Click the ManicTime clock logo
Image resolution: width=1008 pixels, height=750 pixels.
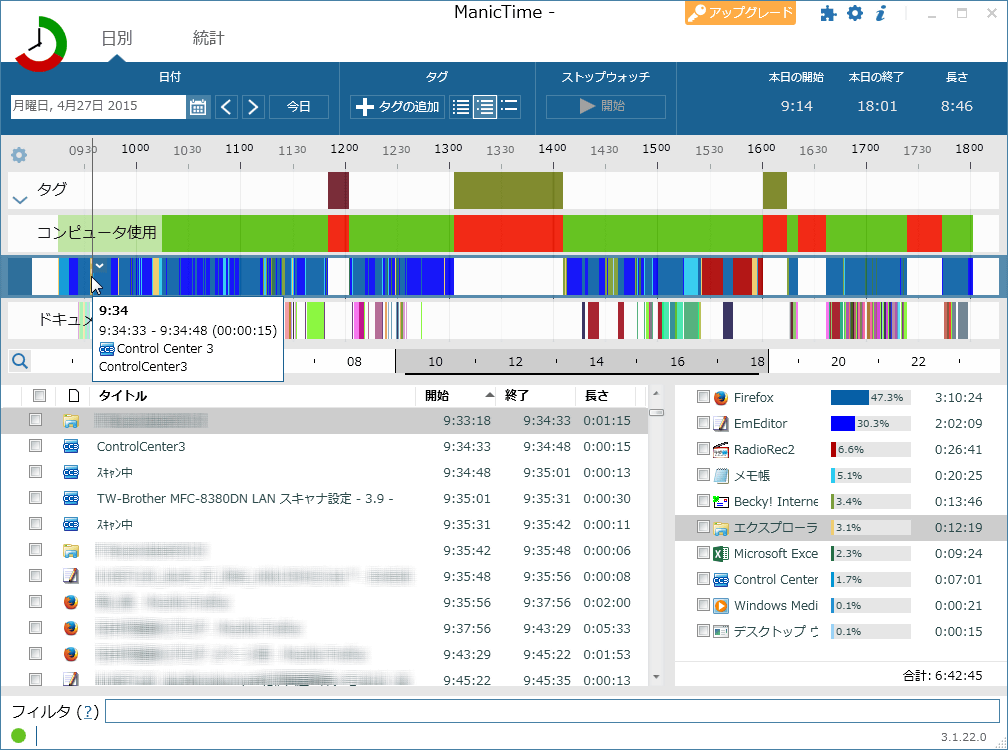[x=40, y=44]
